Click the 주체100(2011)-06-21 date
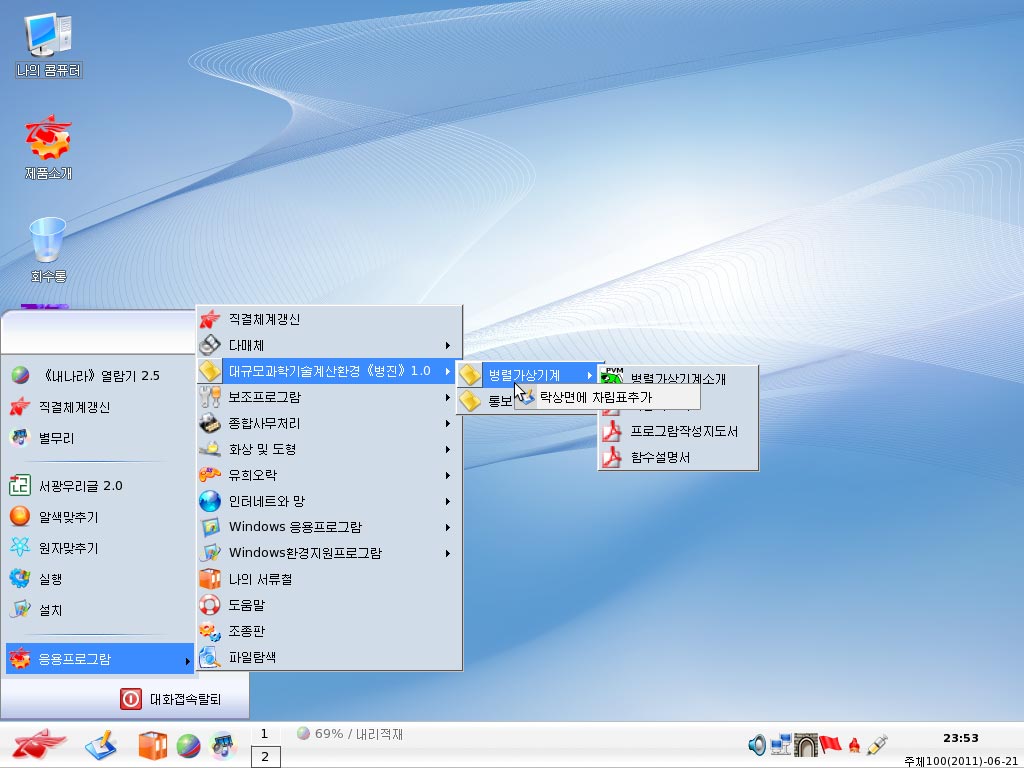The width and height of the screenshot is (1024, 768). [x=963, y=761]
